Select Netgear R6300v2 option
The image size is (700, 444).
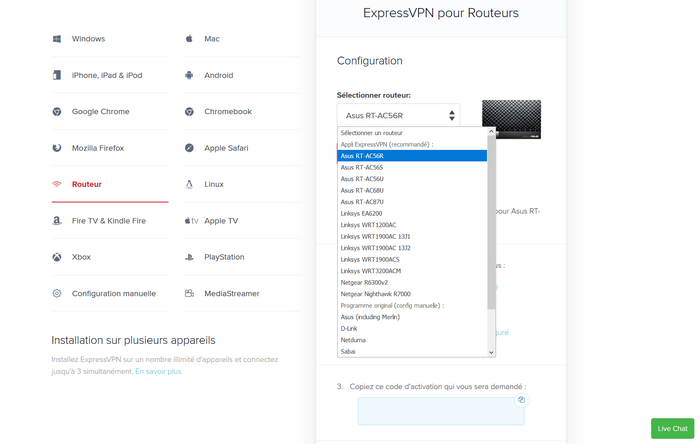coord(412,282)
